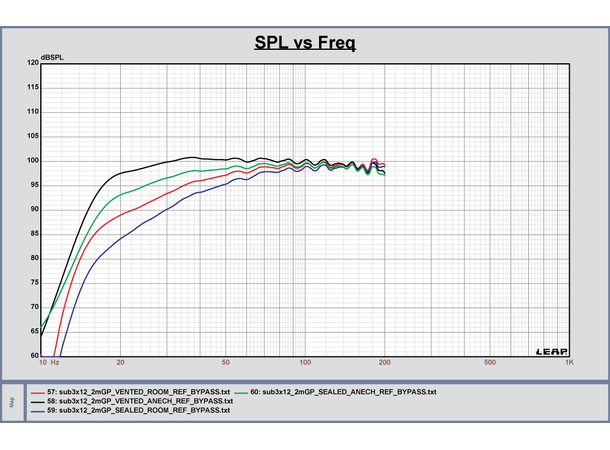Click the 1K frequency axis label
The width and height of the screenshot is (610, 450).
coord(570,362)
